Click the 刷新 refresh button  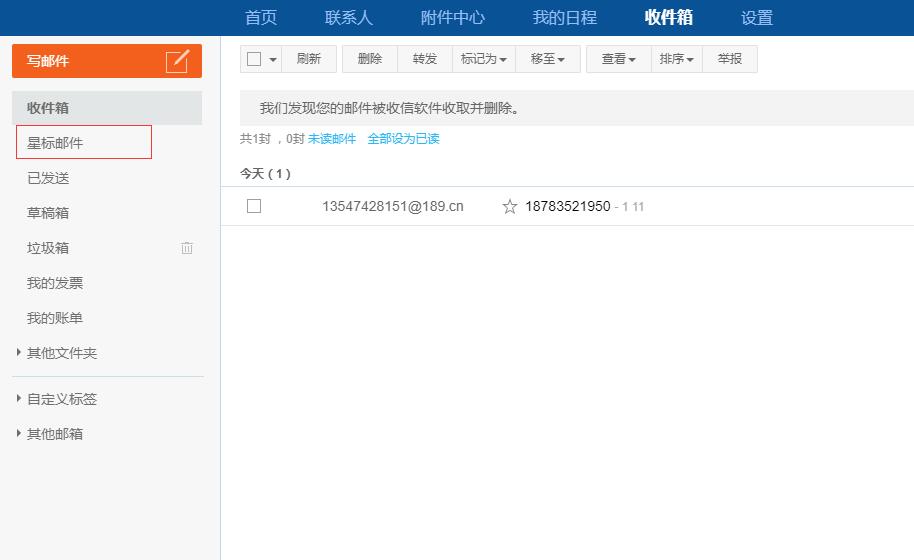[308, 59]
